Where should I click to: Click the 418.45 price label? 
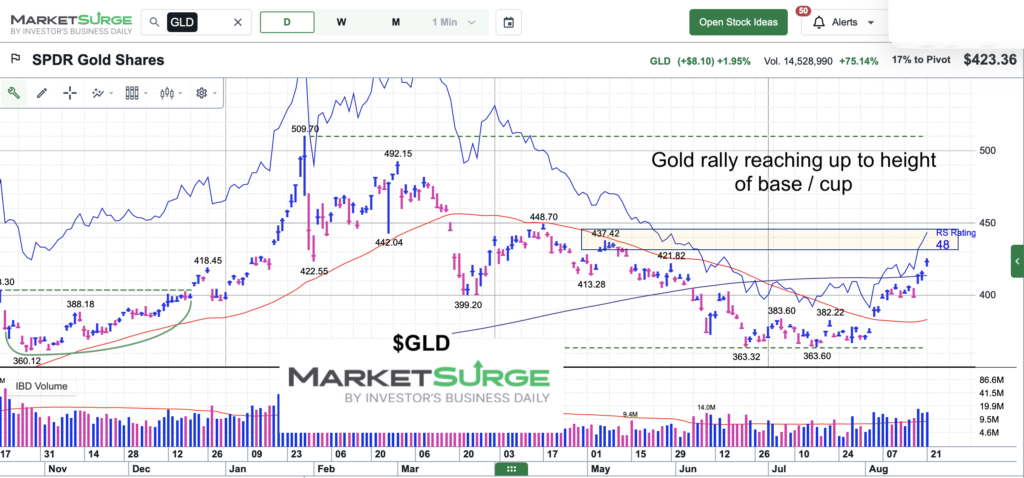click(x=208, y=261)
